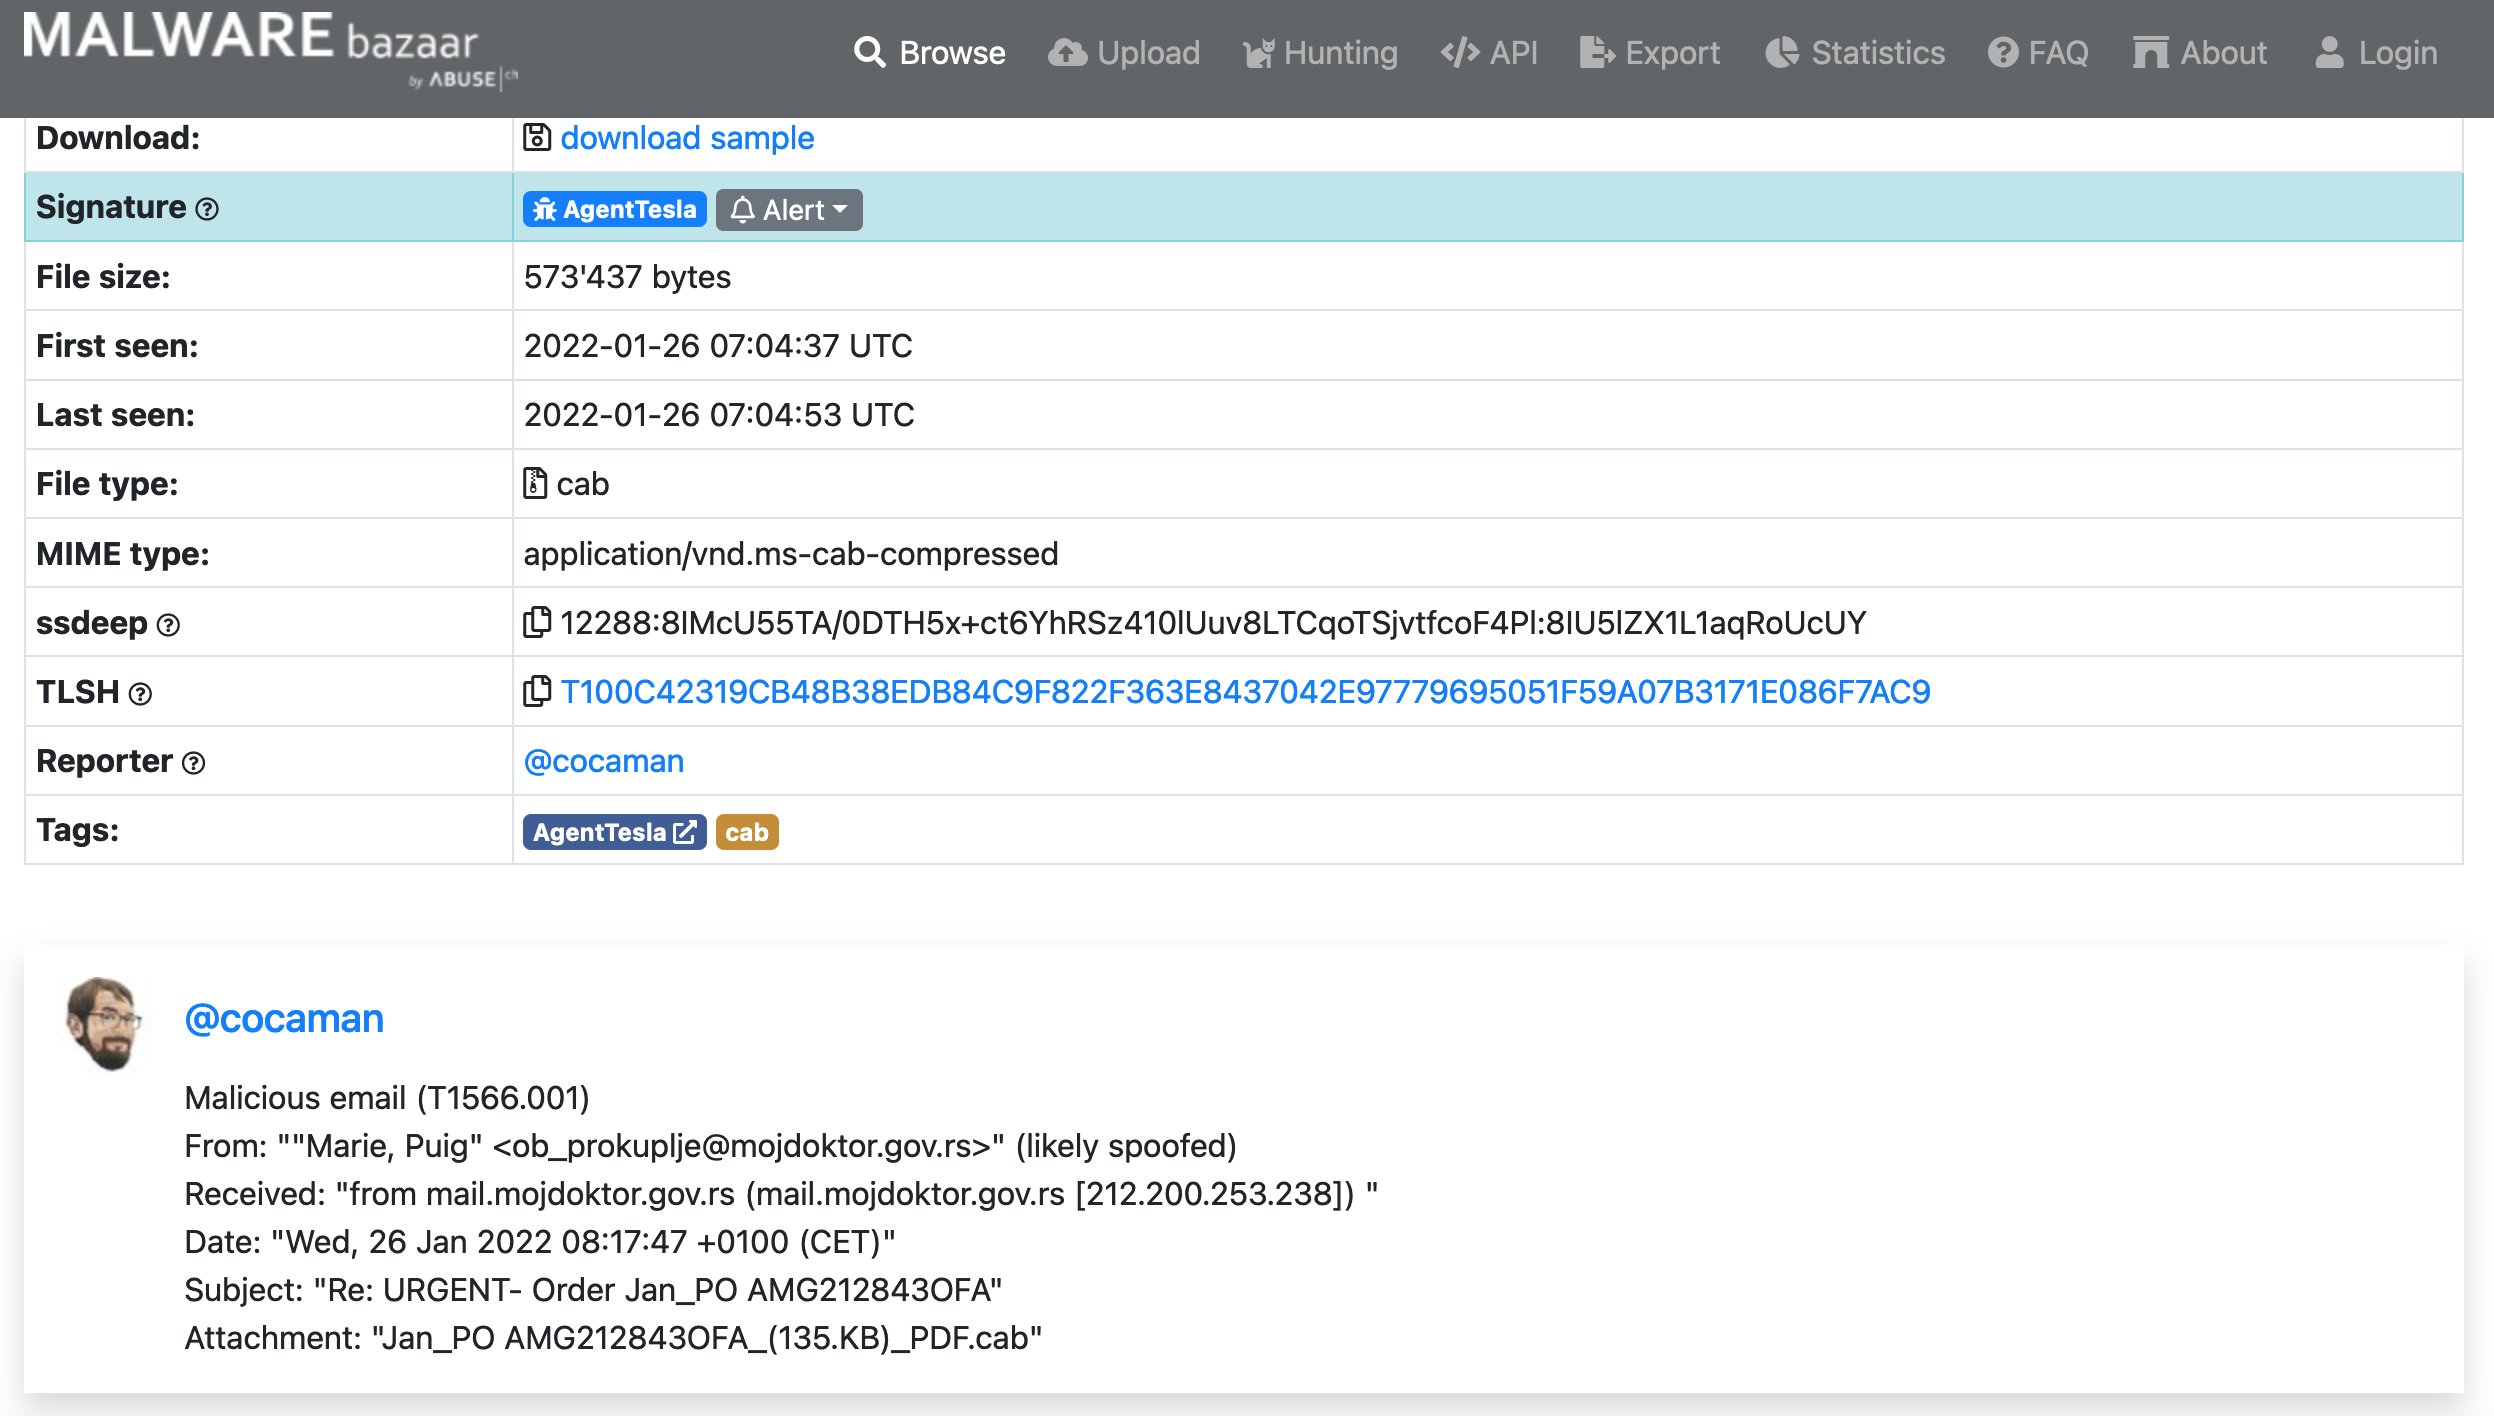This screenshot has width=2494, height=1416.
Task: Click the cab file type tag
Action: 745,832
